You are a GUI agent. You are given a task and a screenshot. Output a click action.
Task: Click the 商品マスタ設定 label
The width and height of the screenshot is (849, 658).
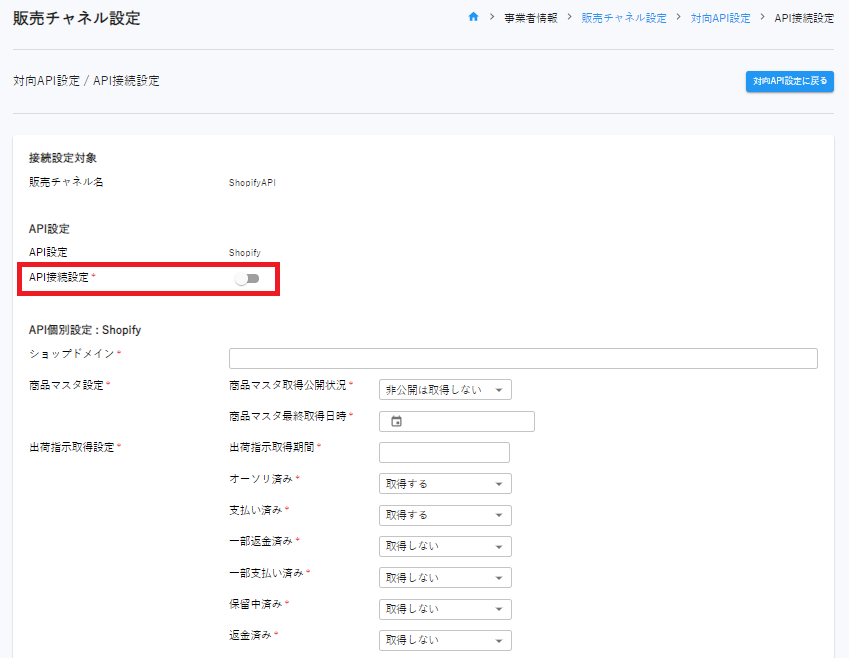(66, 385)
